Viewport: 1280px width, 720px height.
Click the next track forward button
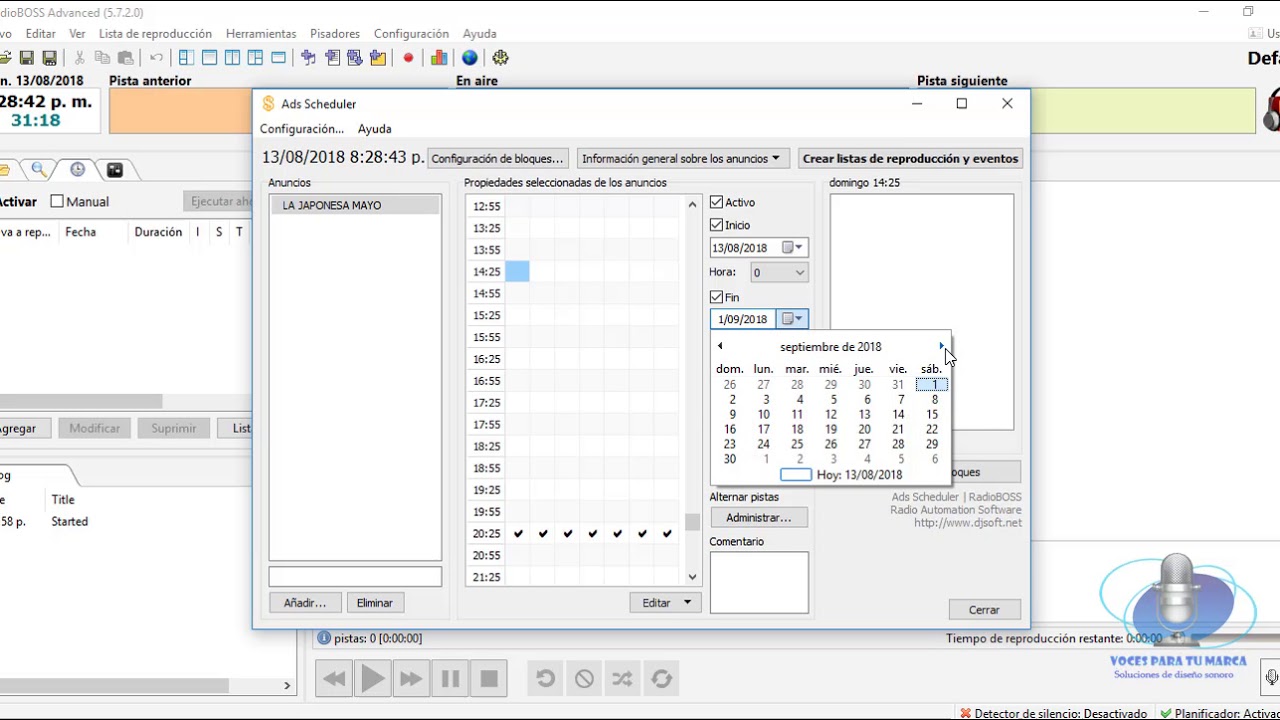pyautogui.click(x=411, y=679)
